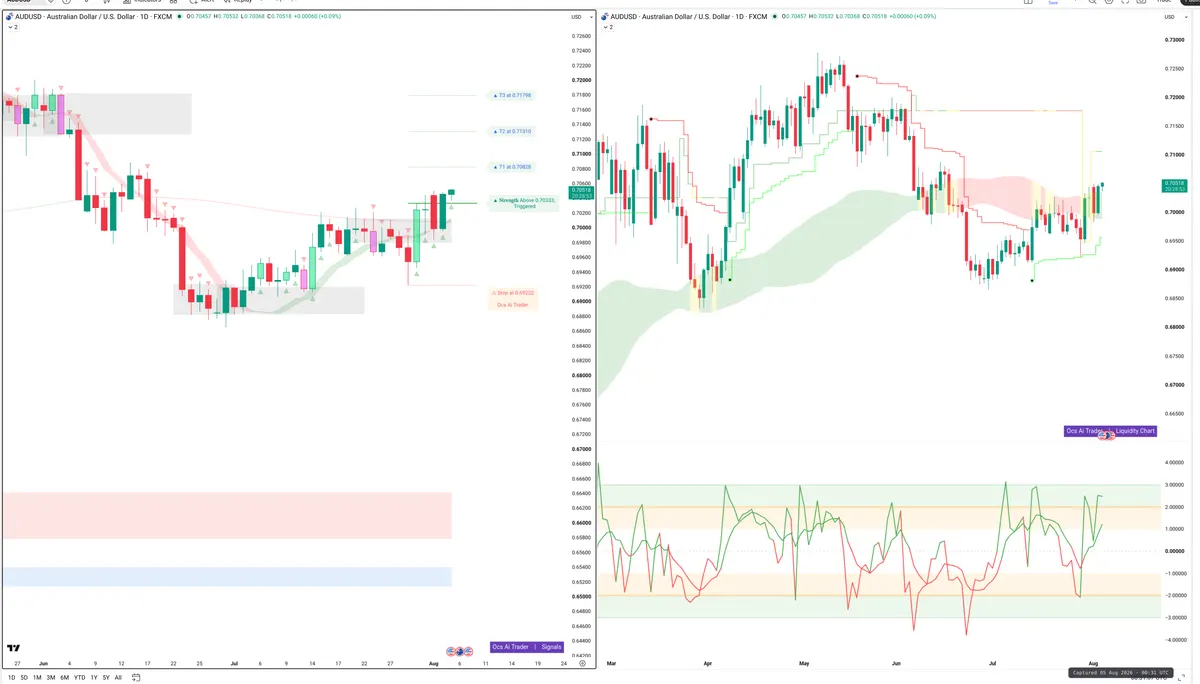Select the 'Stop at 0.69222' label
Viewport: 1200px width, 684px height.
513,293
